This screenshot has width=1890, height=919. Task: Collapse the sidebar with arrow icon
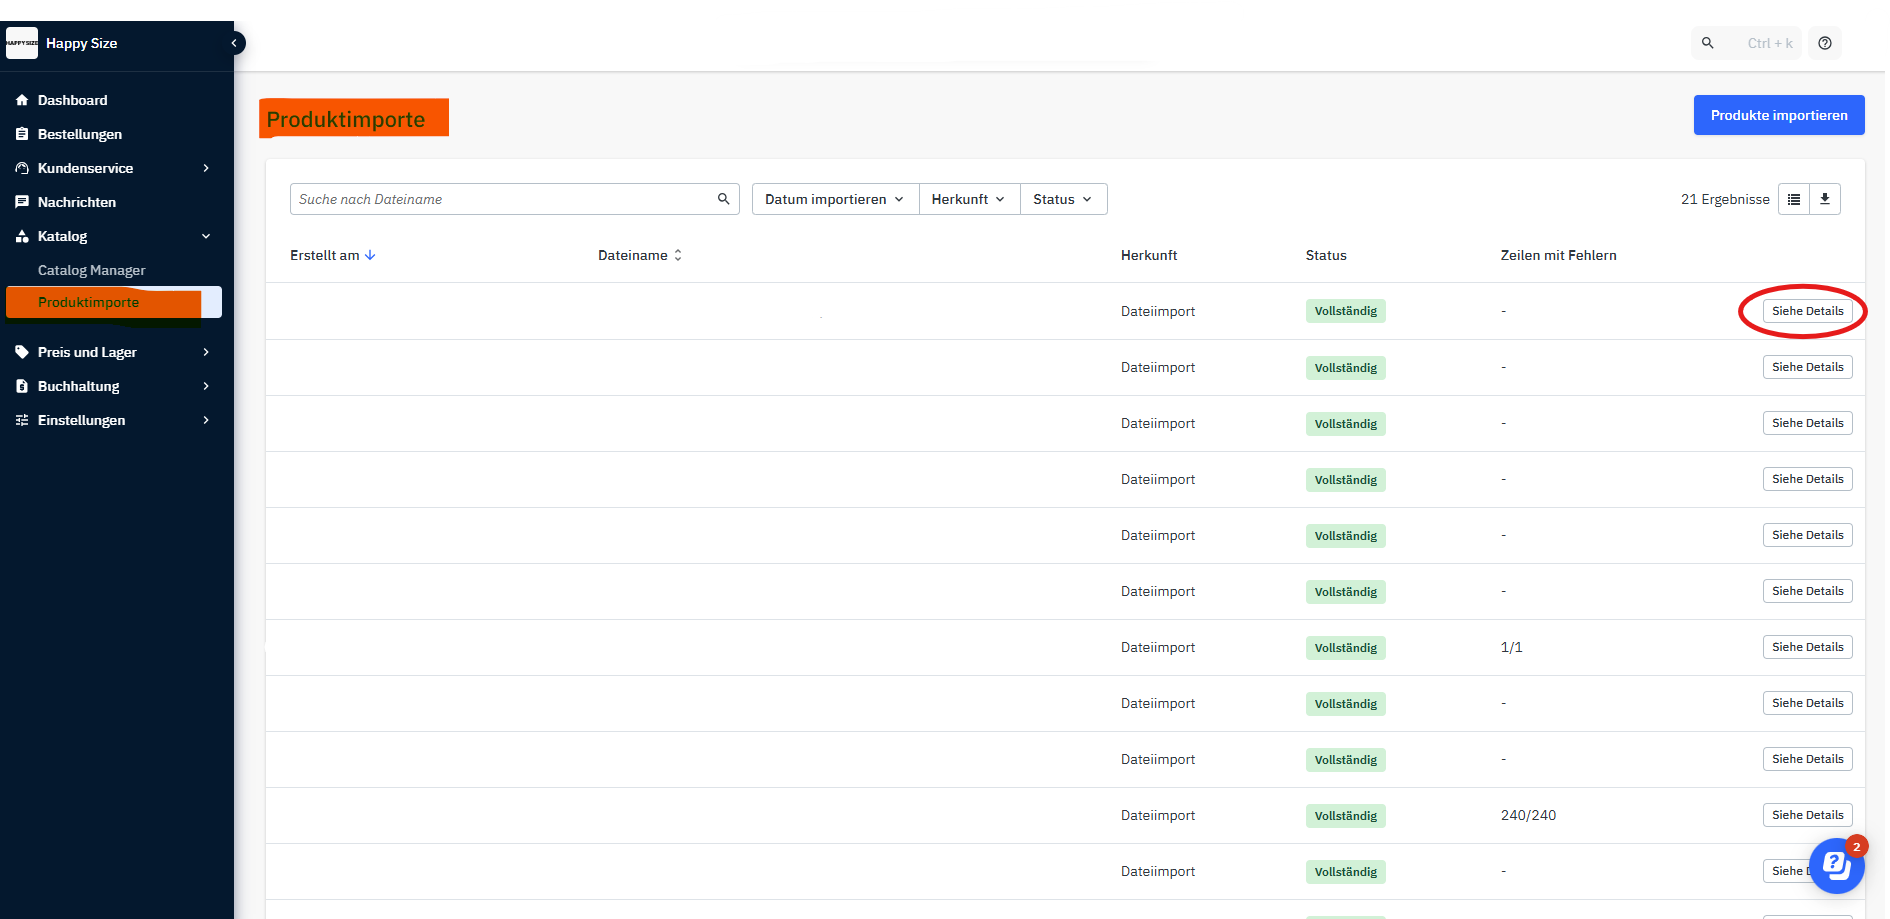[234, 43]
